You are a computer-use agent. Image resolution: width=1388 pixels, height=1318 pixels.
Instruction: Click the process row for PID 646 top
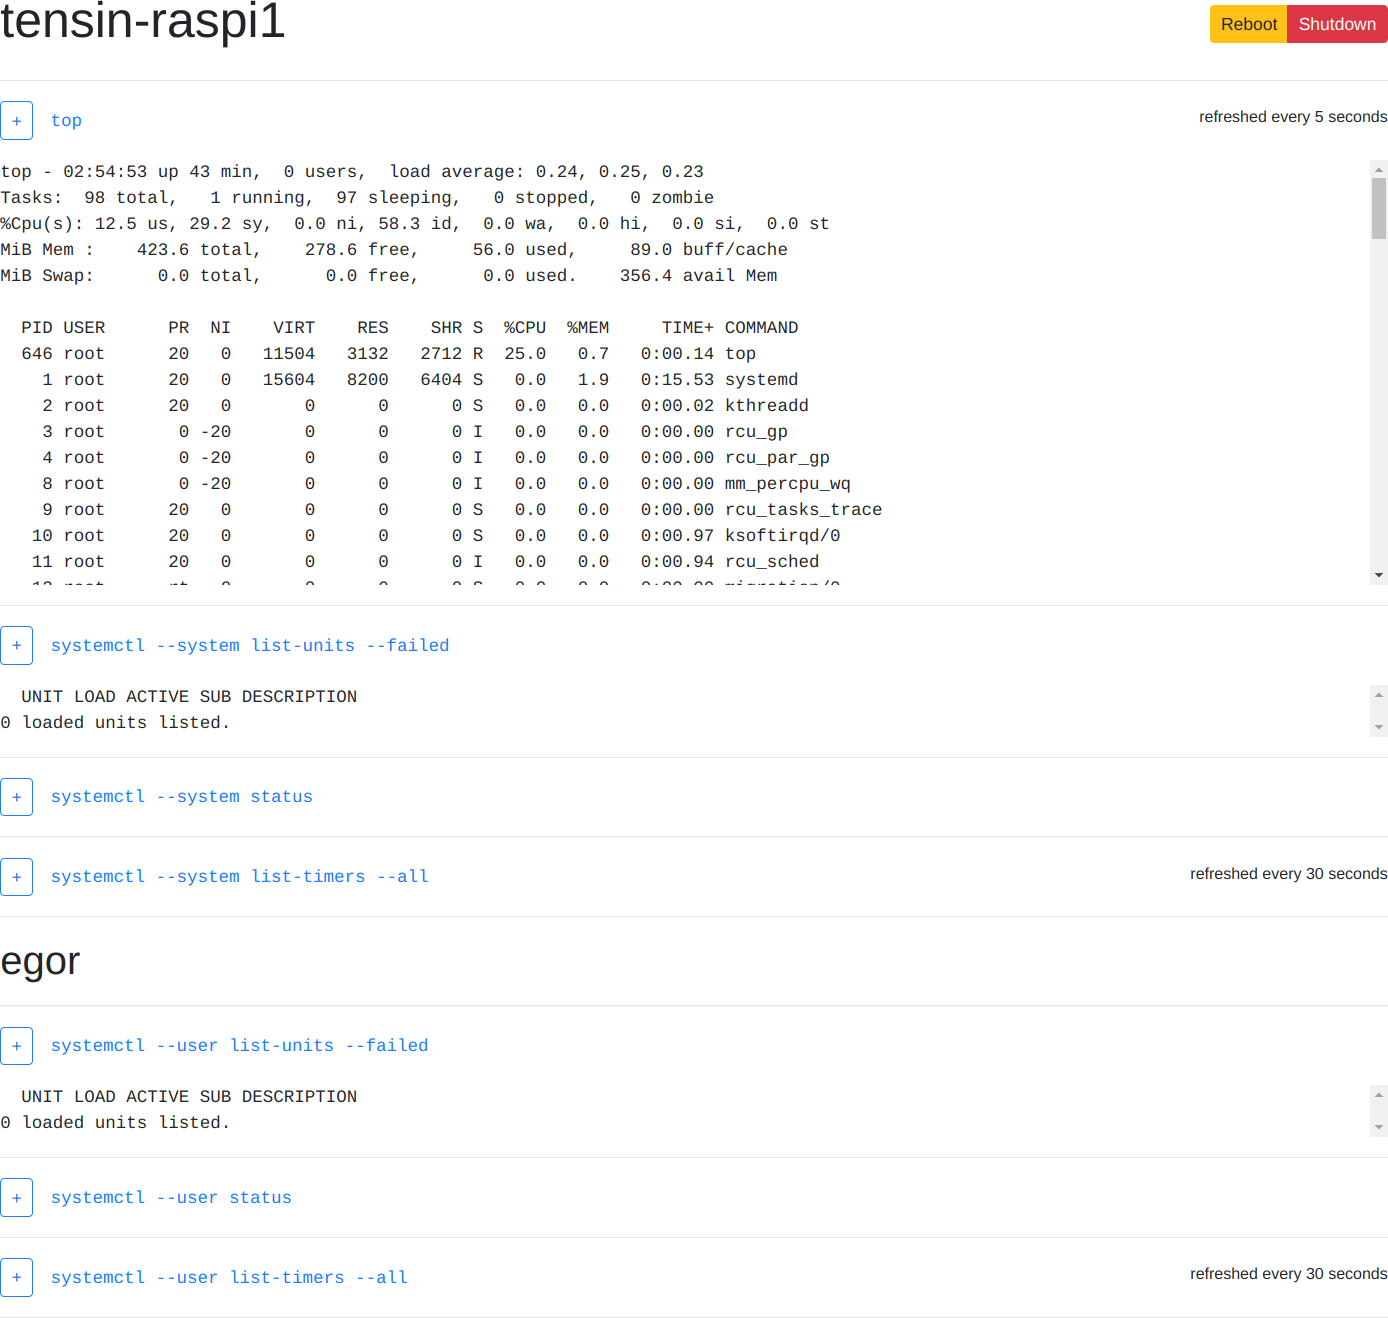389,354
